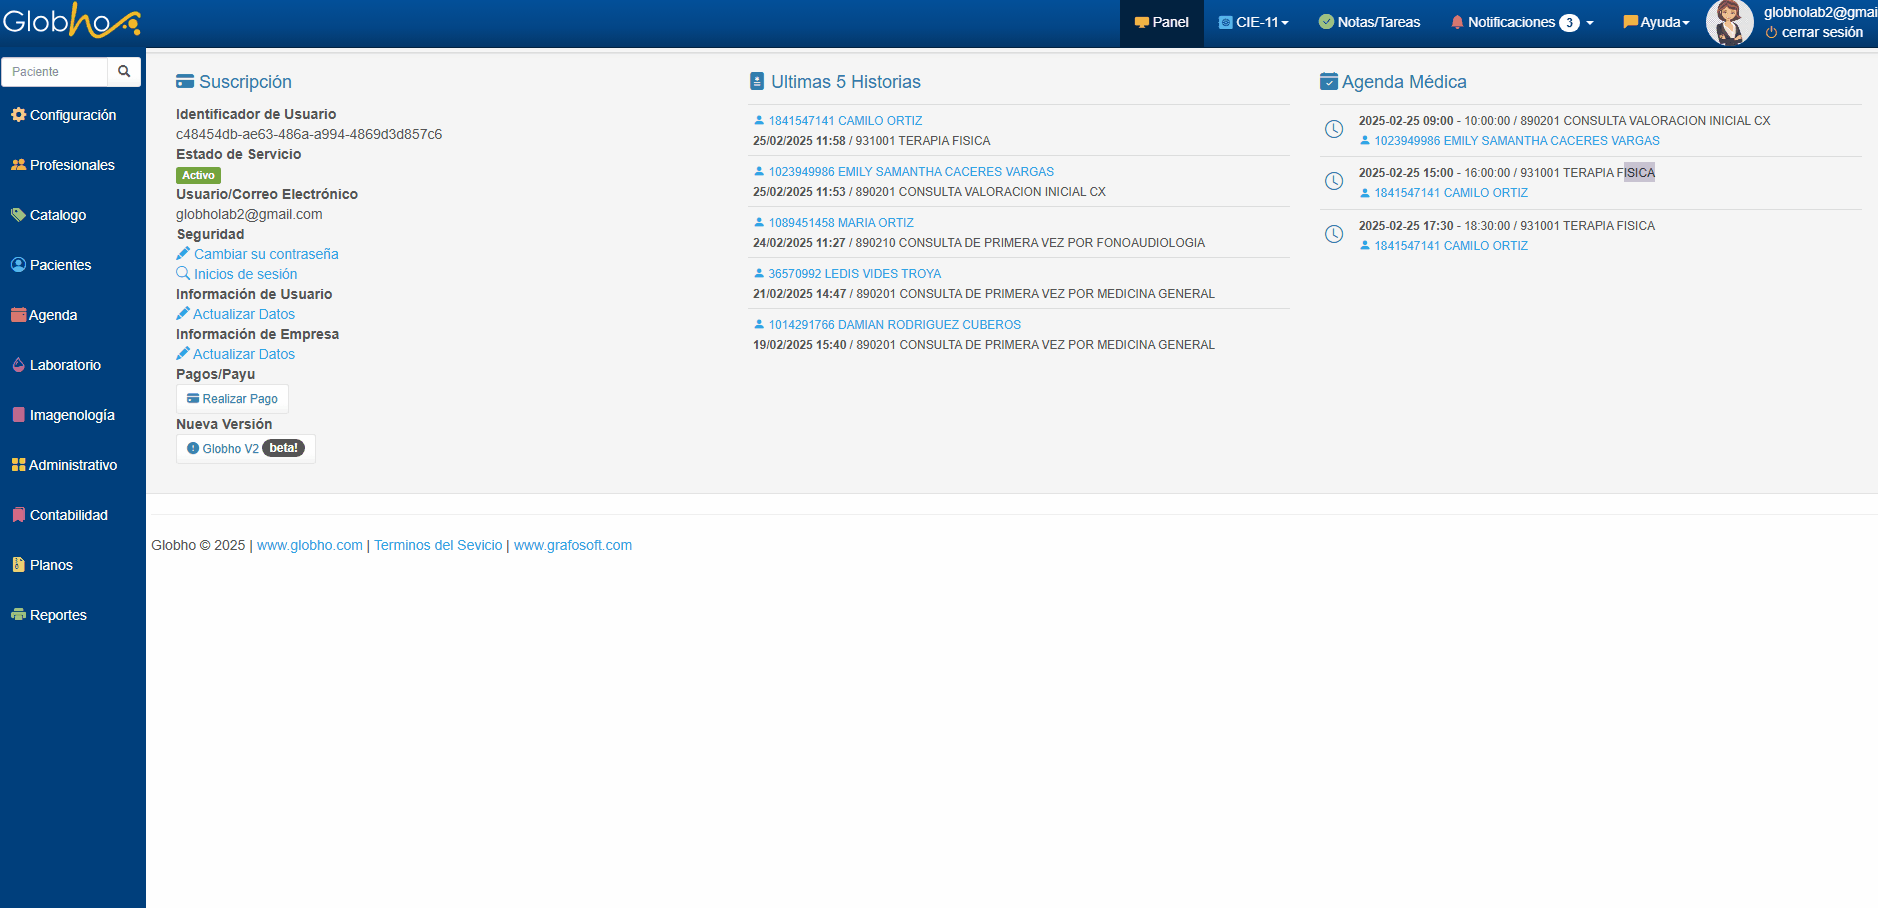Click the Notificaciones bell icon
This screenshot has height=908, width=1878.
pos(1457,22)
